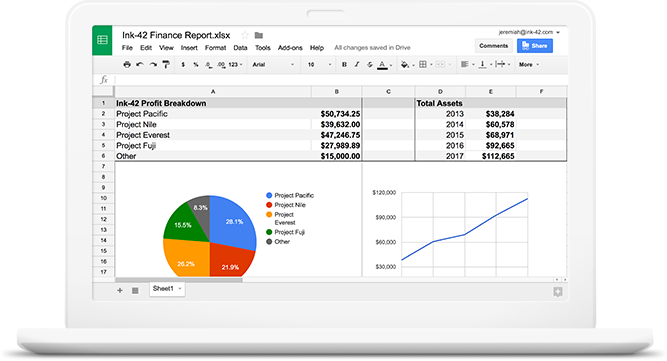Select column A header
Viewport: 667px width, 361px height.
coord(213,91)
